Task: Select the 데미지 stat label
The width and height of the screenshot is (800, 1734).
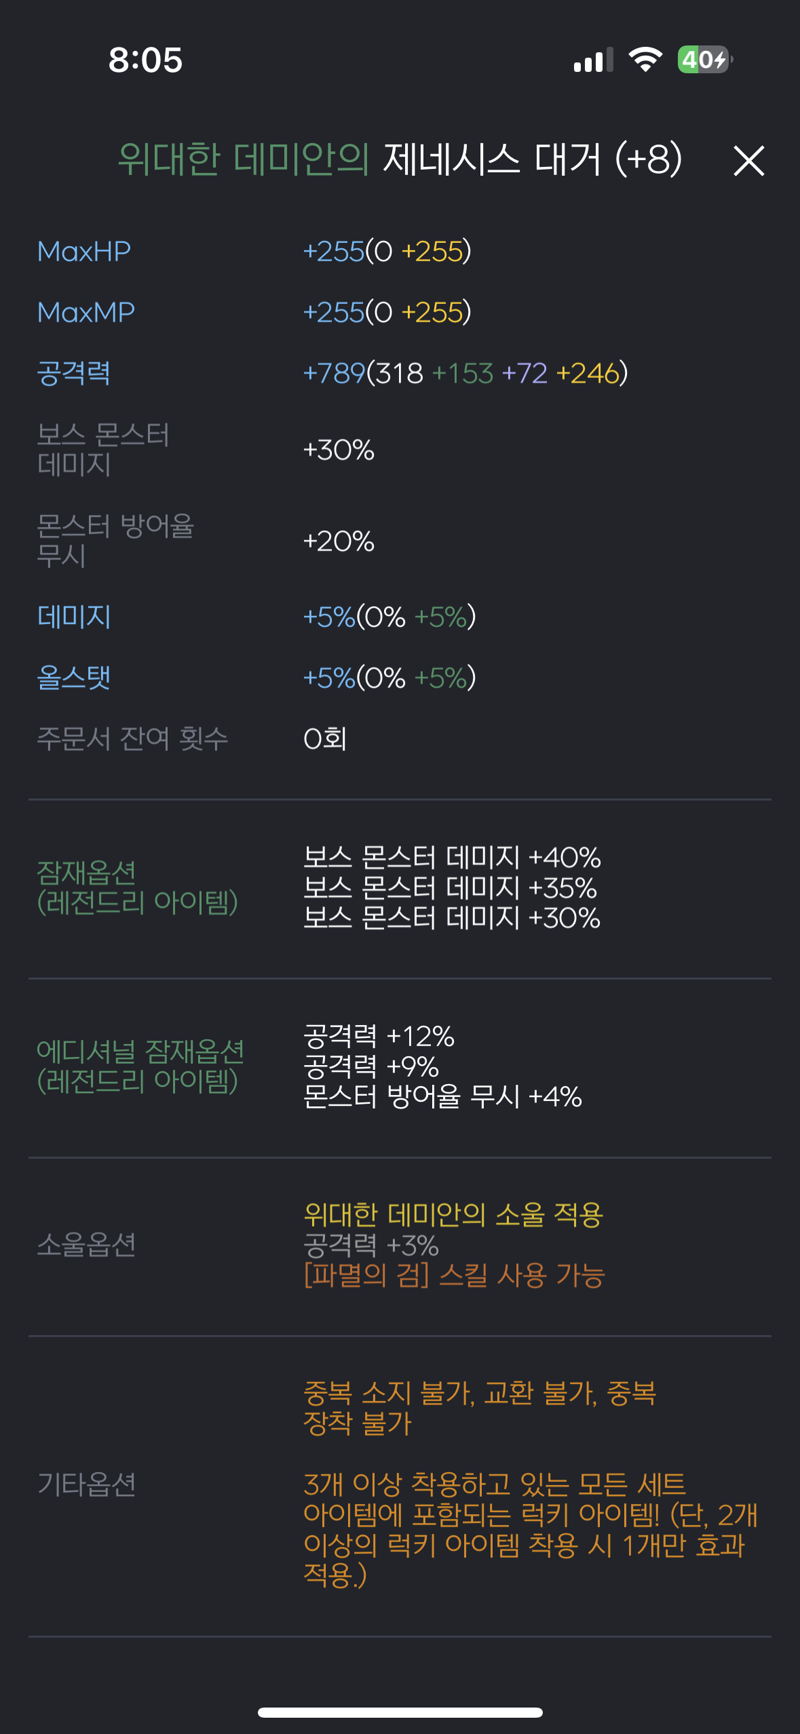Action: 74,616
